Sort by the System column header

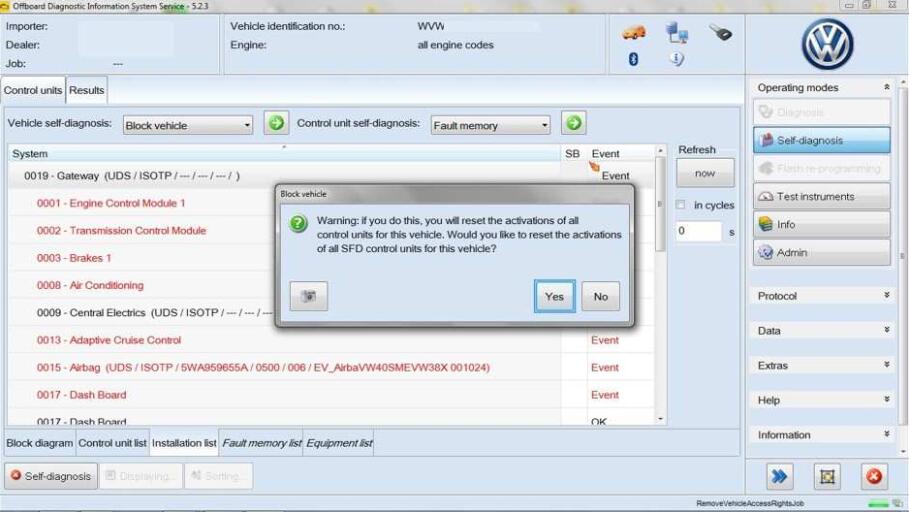tap(284, 154)
